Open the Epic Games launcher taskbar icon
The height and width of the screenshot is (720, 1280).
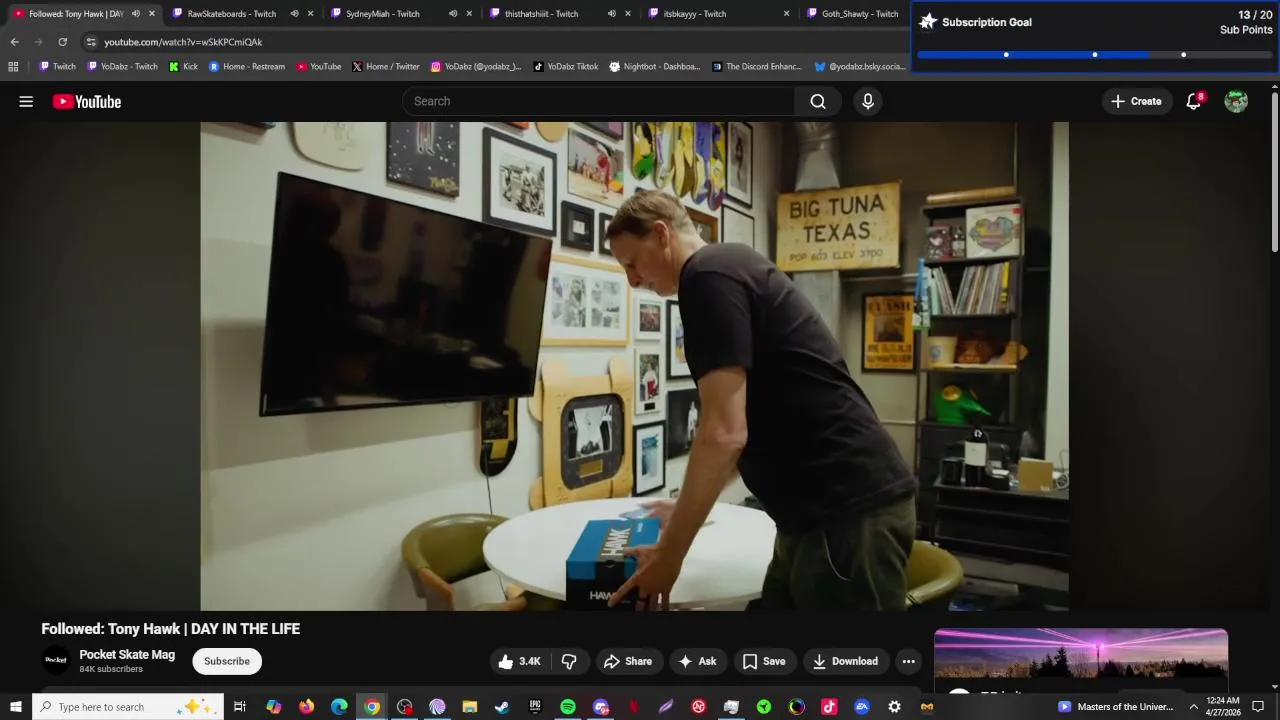[x=535, y=707]
